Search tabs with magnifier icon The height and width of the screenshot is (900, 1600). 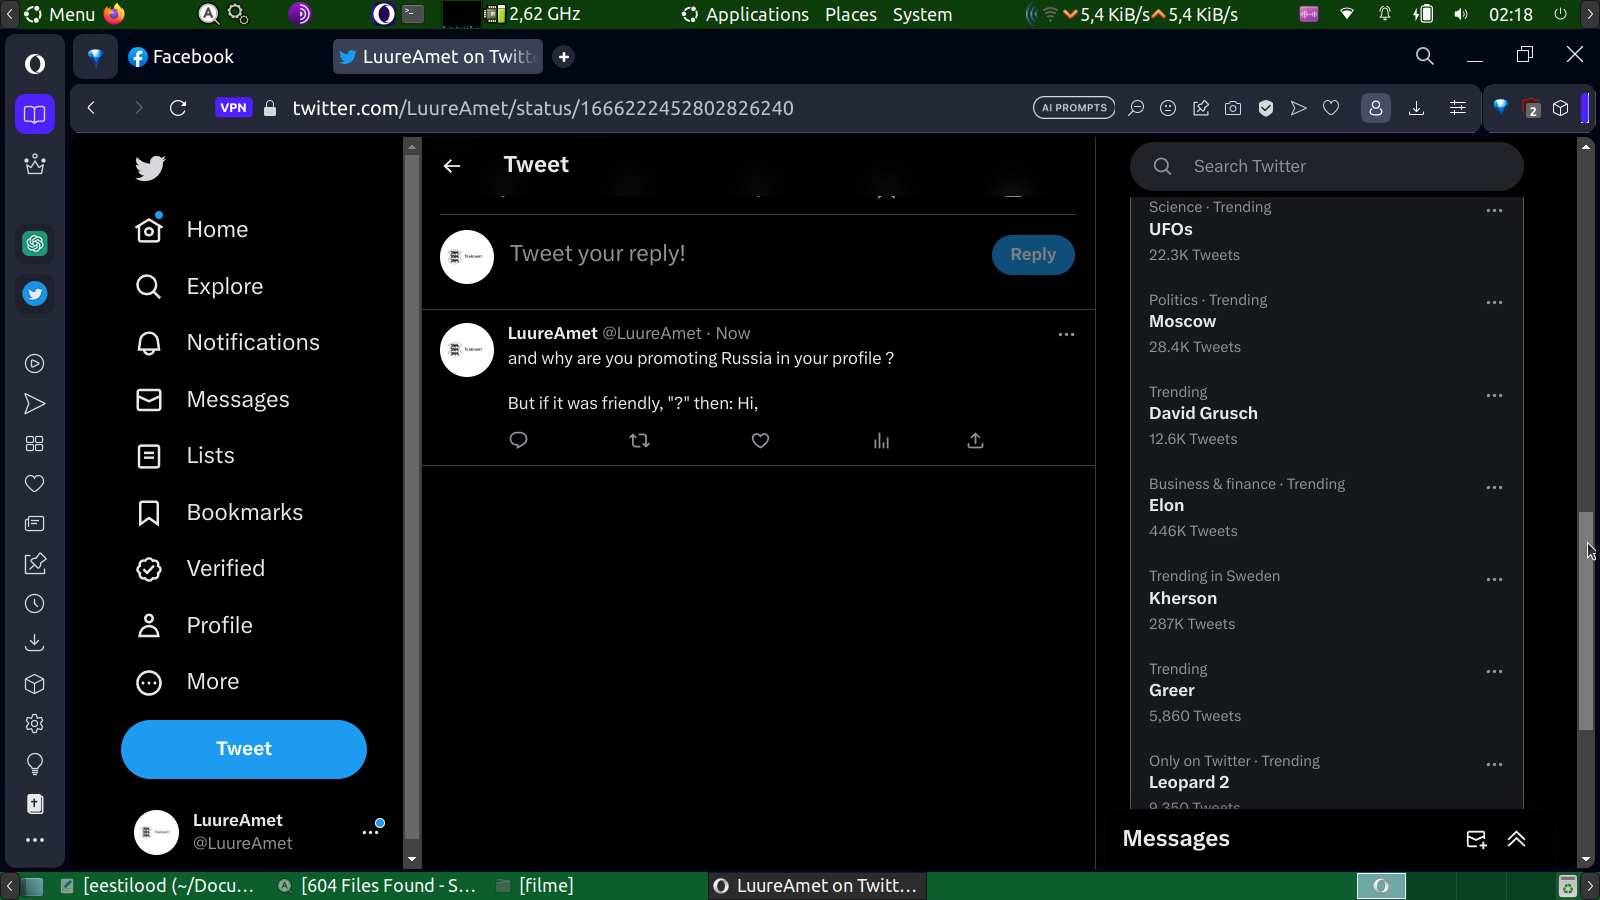pyautogui.click(x=1425, y=56)
